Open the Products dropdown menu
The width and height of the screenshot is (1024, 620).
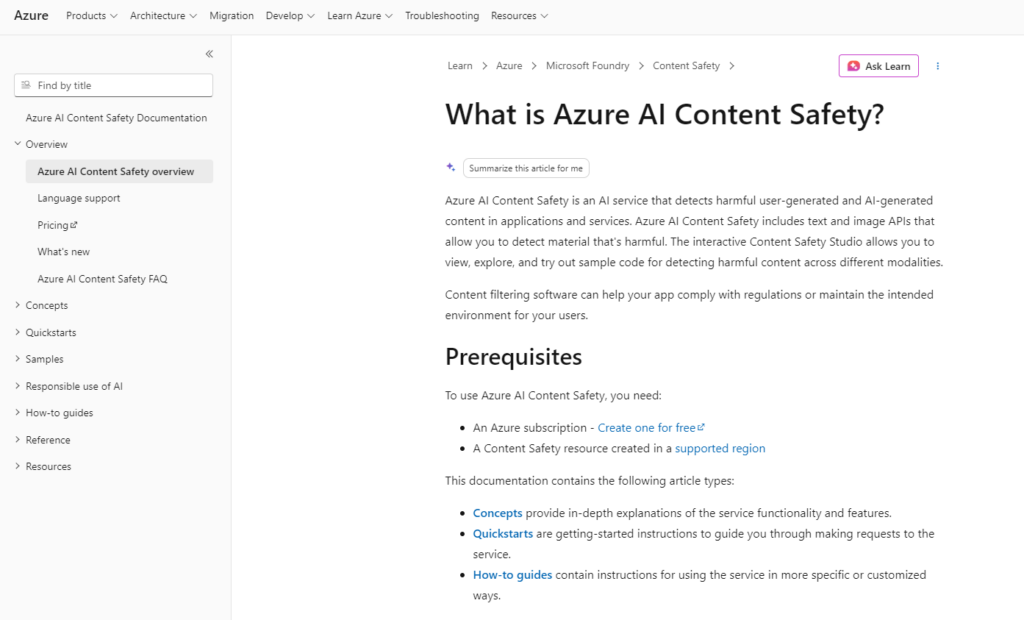91,16
